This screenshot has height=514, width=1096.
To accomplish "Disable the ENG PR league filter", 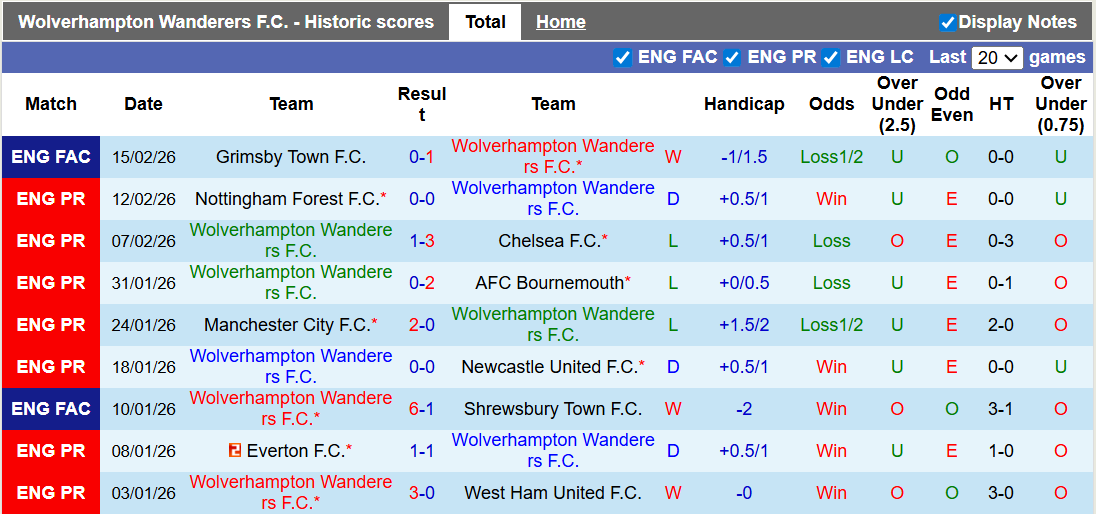I will pos(732,58).
